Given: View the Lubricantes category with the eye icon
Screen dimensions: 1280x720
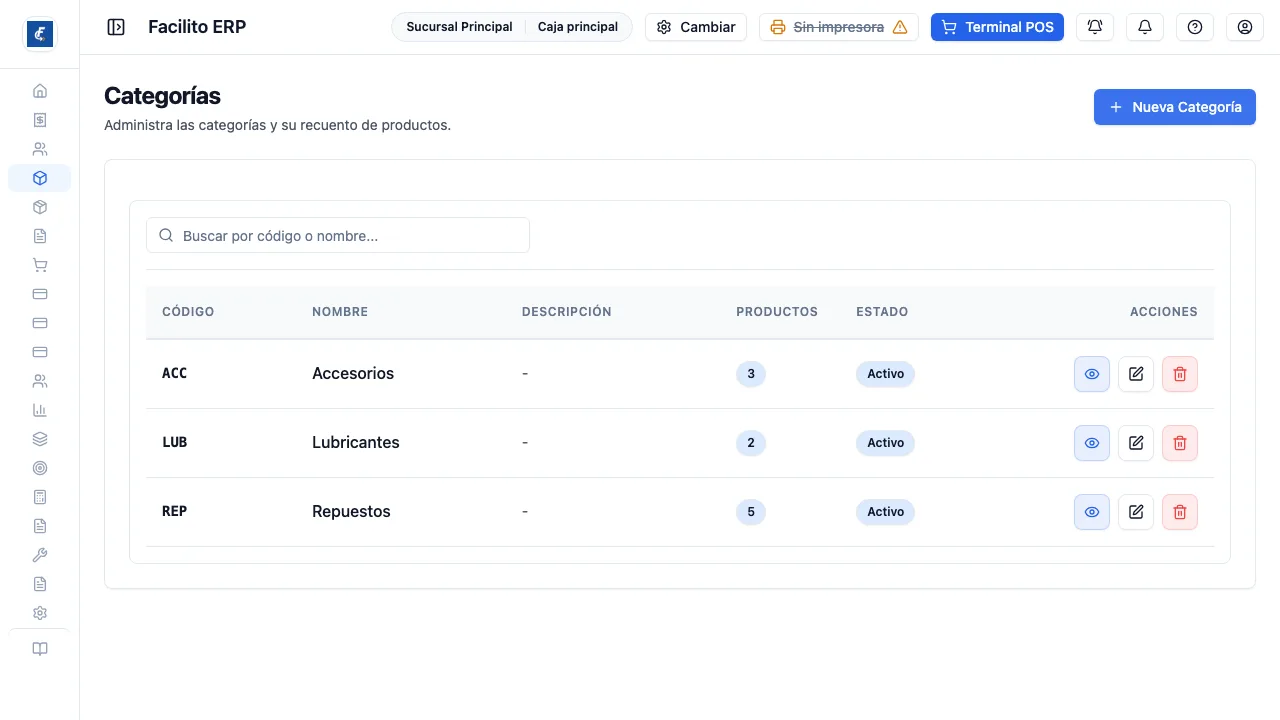Looking at the screenshot, I should click(1092, 443).
